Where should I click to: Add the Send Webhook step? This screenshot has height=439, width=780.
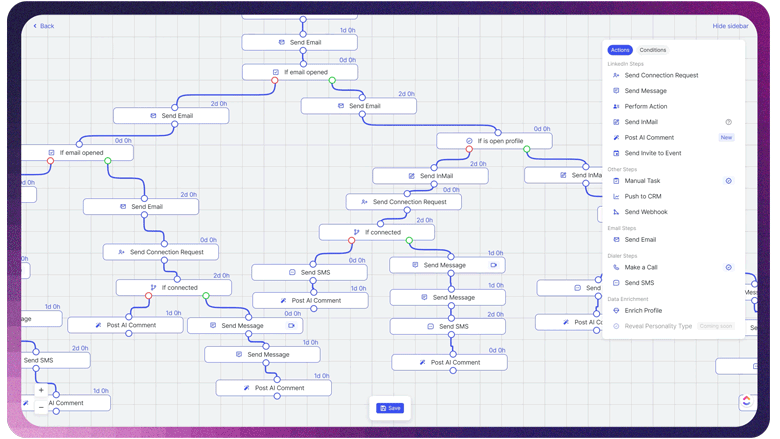640,212
